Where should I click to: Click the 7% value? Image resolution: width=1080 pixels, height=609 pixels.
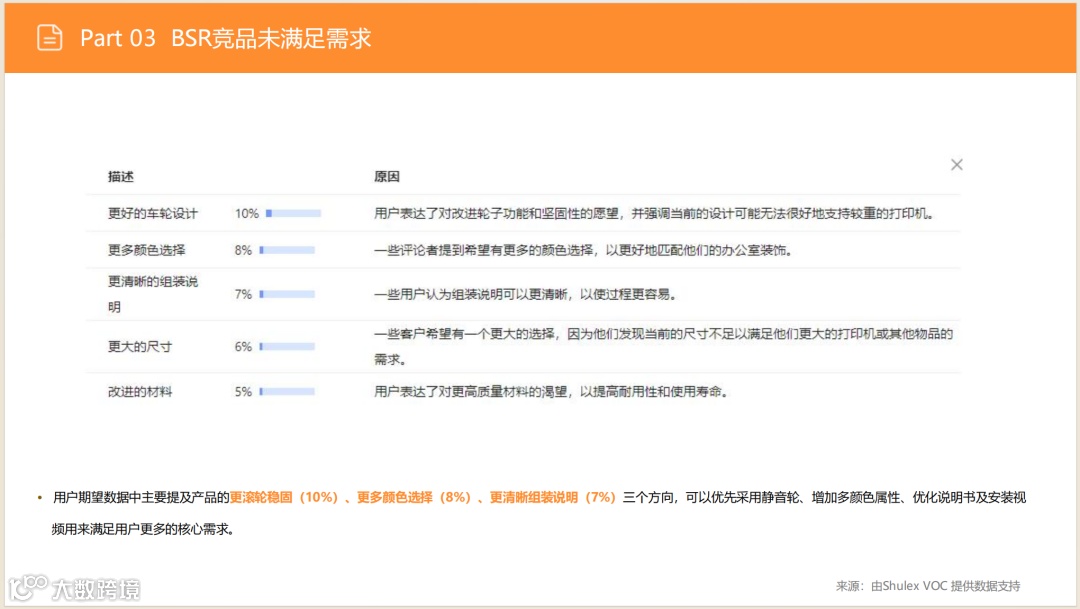[243, 294]
